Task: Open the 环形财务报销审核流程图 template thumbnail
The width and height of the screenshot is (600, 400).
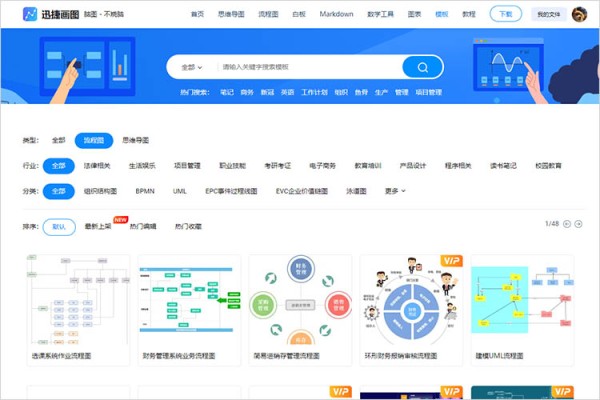Action: pyautogui.click(x=411, y=300)
